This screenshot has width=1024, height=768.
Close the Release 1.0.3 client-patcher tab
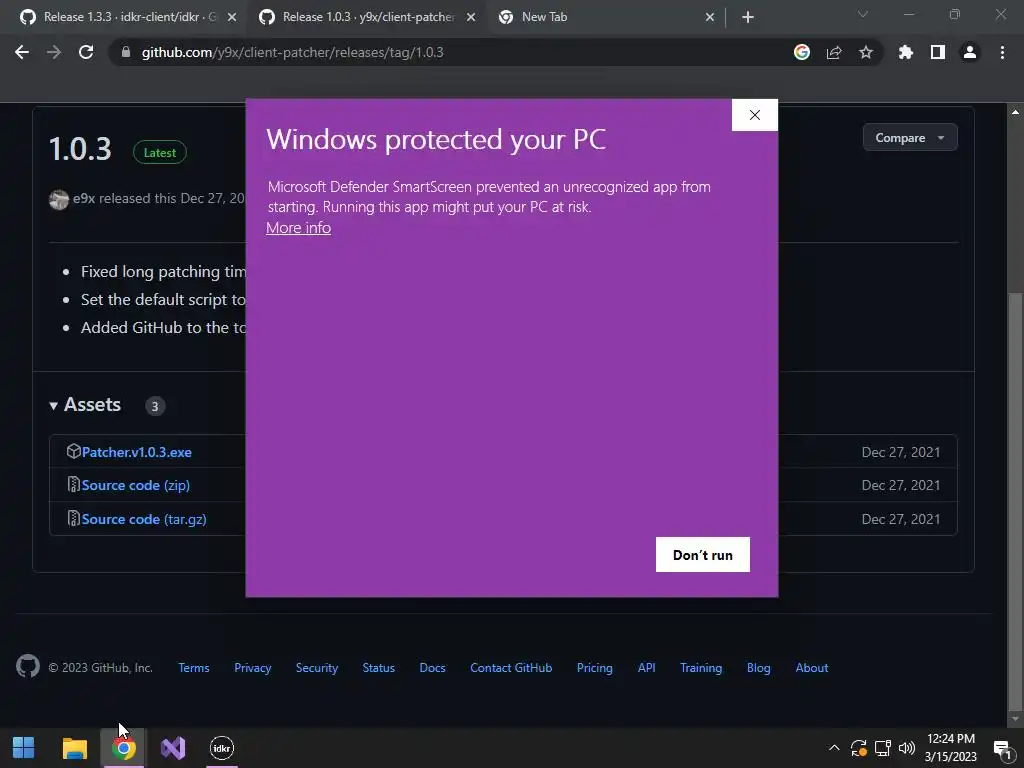470,17
